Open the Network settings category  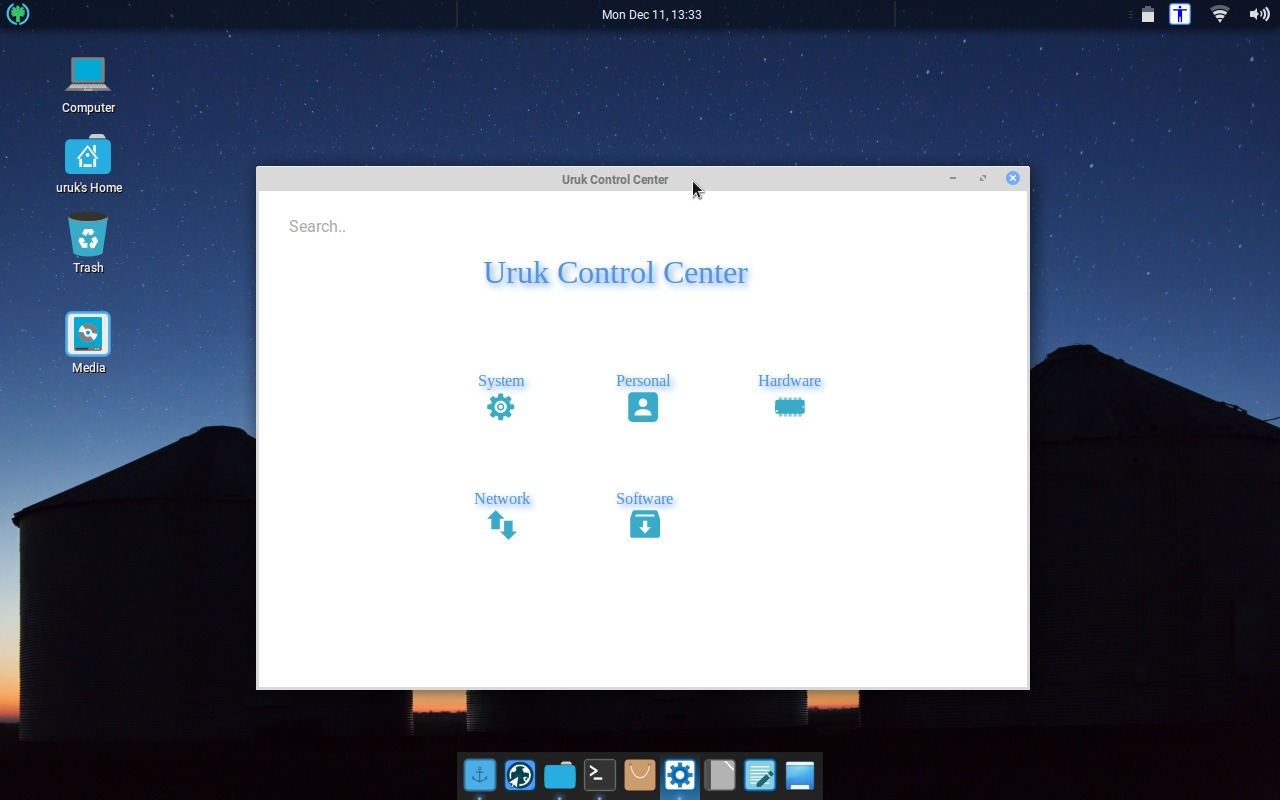coord(501,512)
